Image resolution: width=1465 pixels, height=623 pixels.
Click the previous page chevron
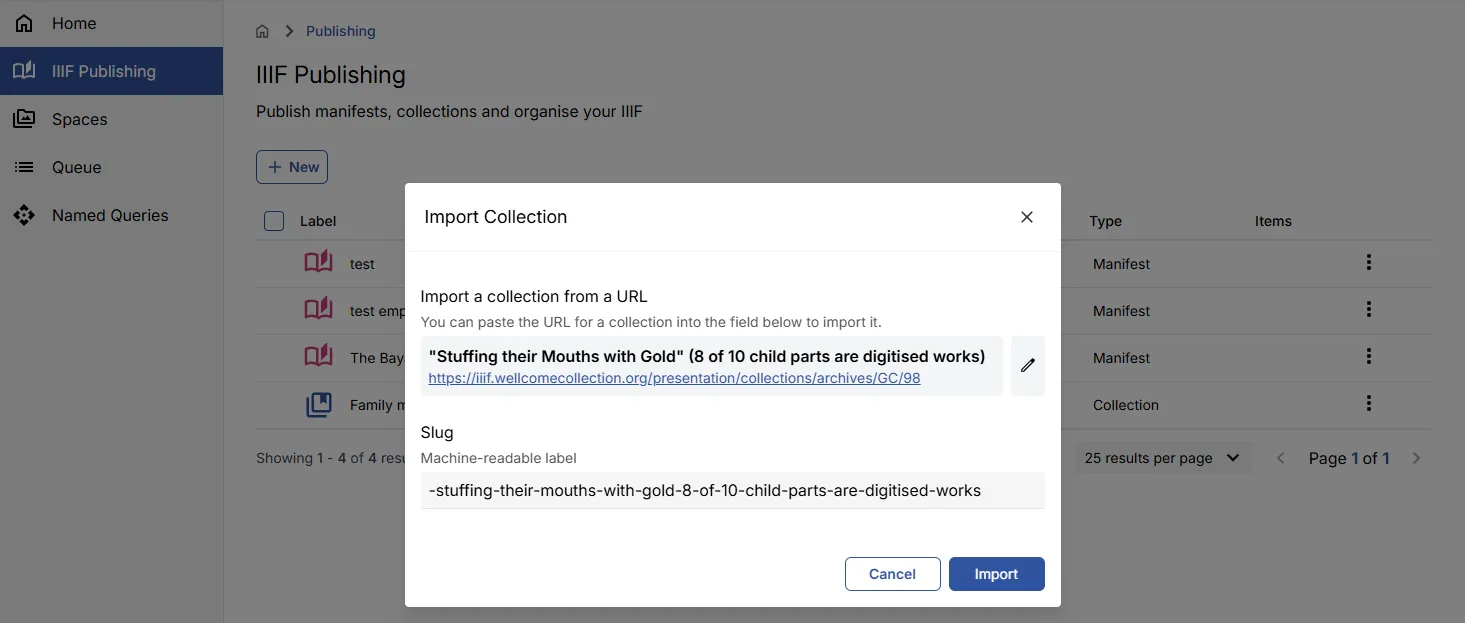pos(1281,457)
